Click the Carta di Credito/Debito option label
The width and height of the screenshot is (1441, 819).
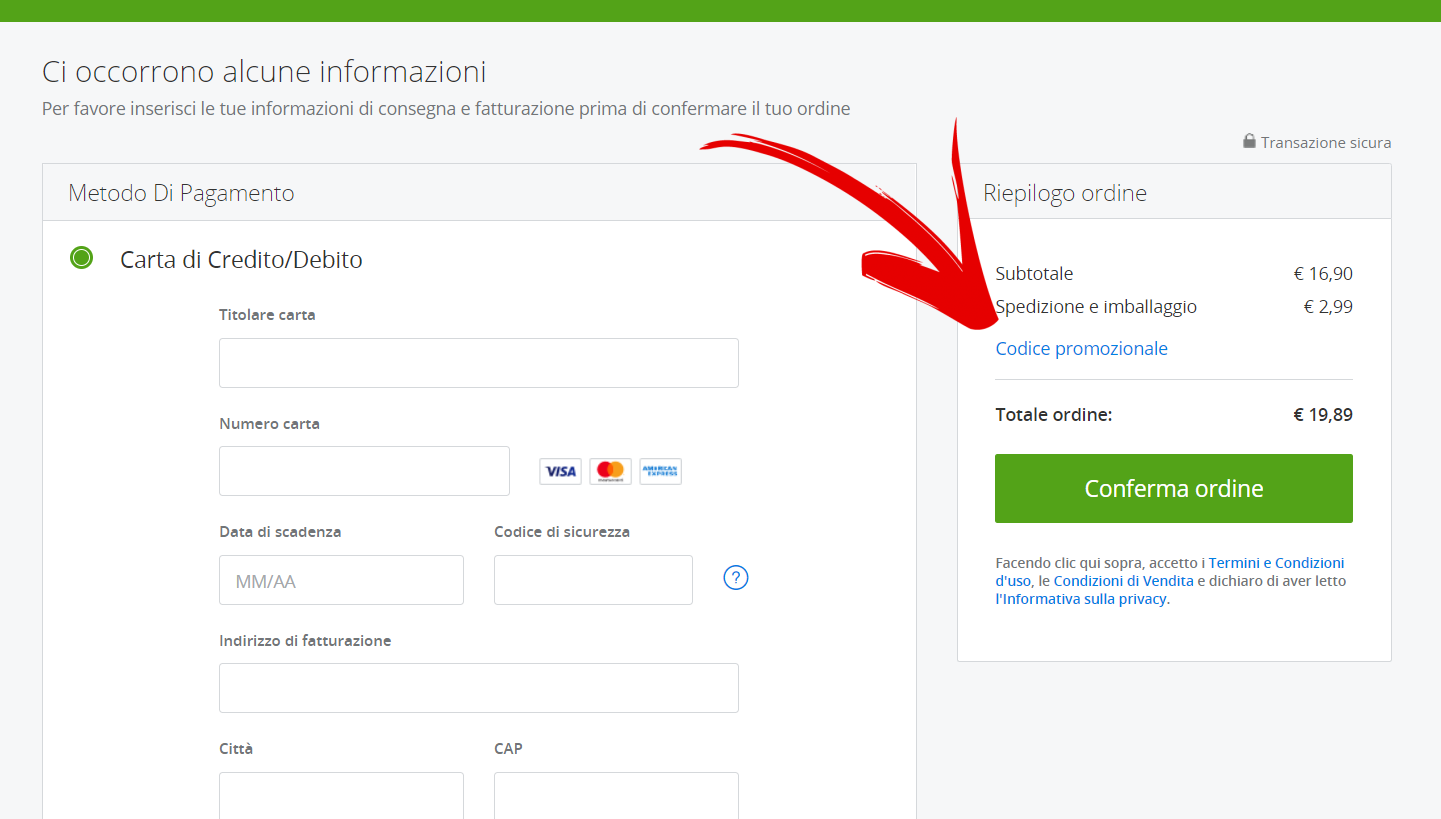click(241, 260)
